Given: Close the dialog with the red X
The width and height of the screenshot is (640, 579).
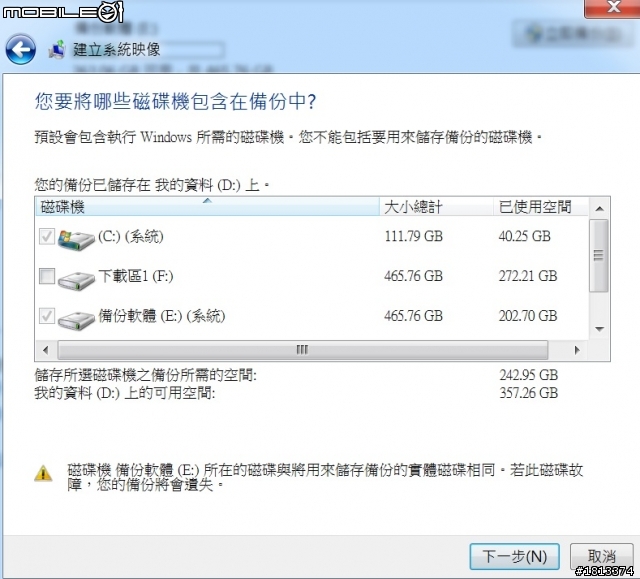Looking at the screenshot, I should (x=612, y=8).
